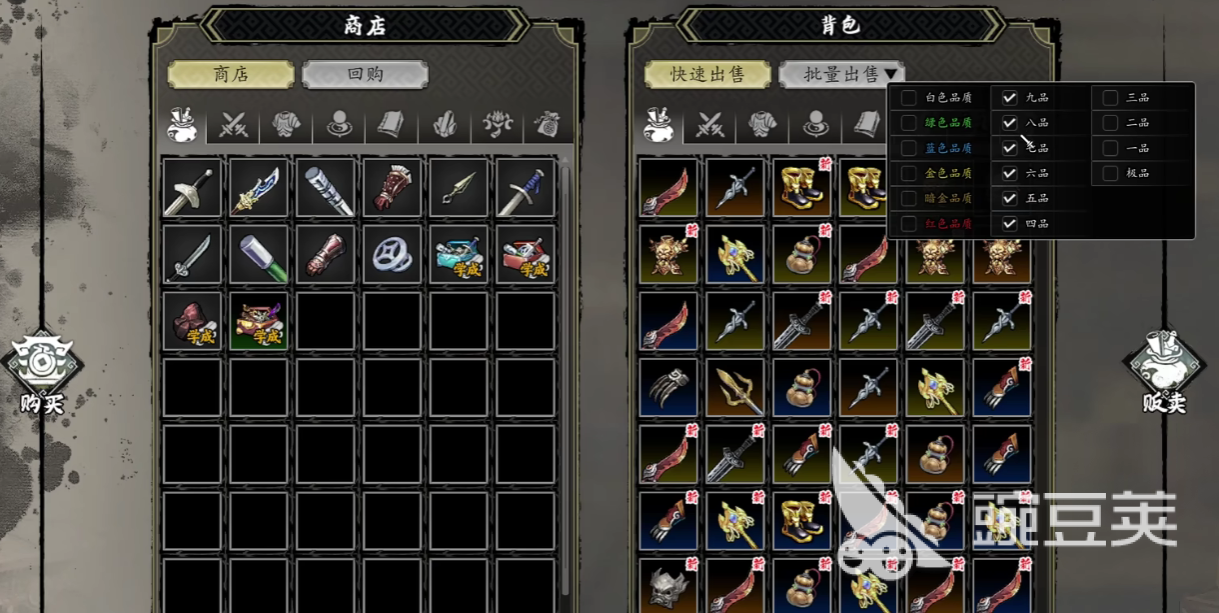Click the 贩卖 sell emblem
This screenshot has height=613, width=1219.
(1163, 372)
